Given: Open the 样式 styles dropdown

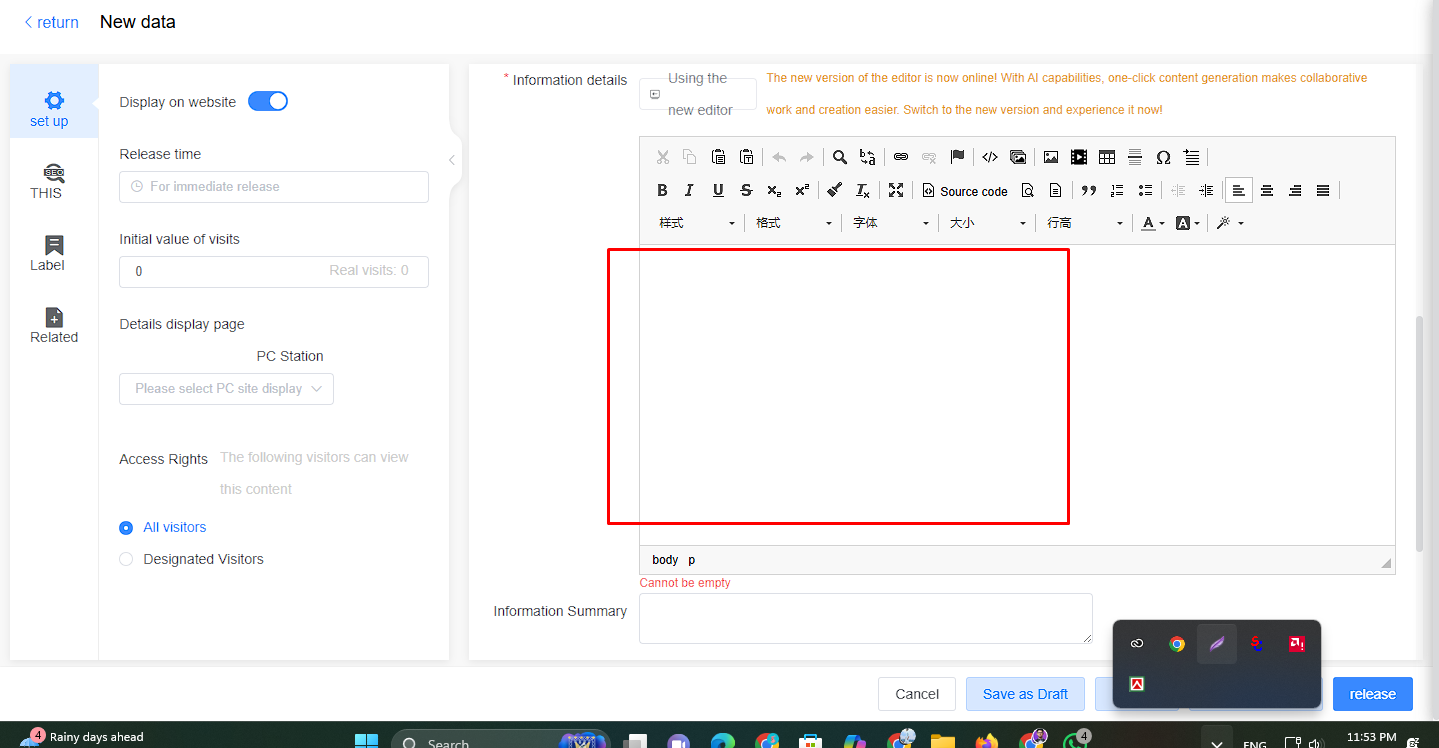Looking at the screenshot, I should click(696, 223).
